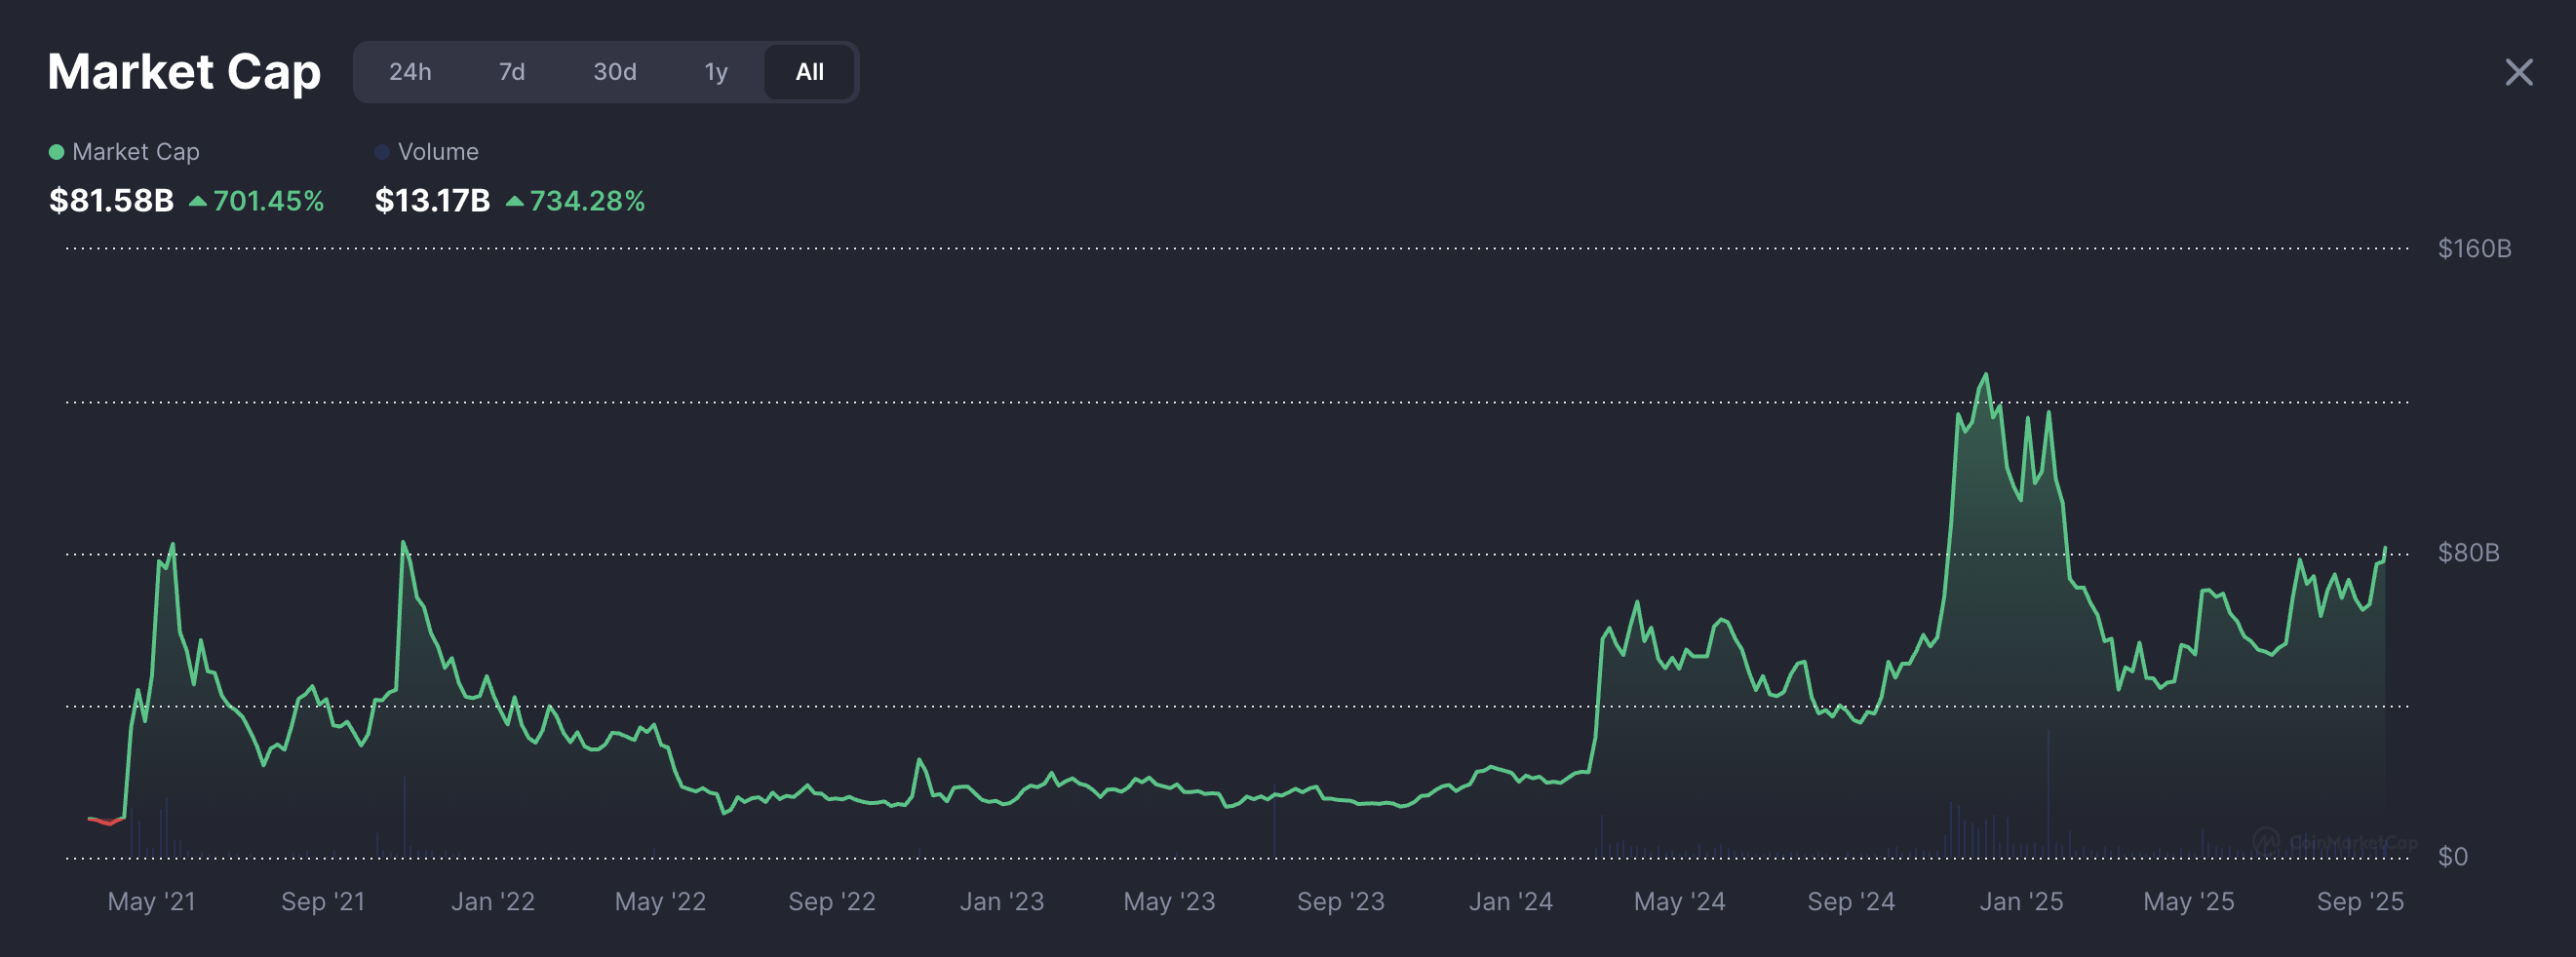Close the Market Cap chart panel

2518,71
